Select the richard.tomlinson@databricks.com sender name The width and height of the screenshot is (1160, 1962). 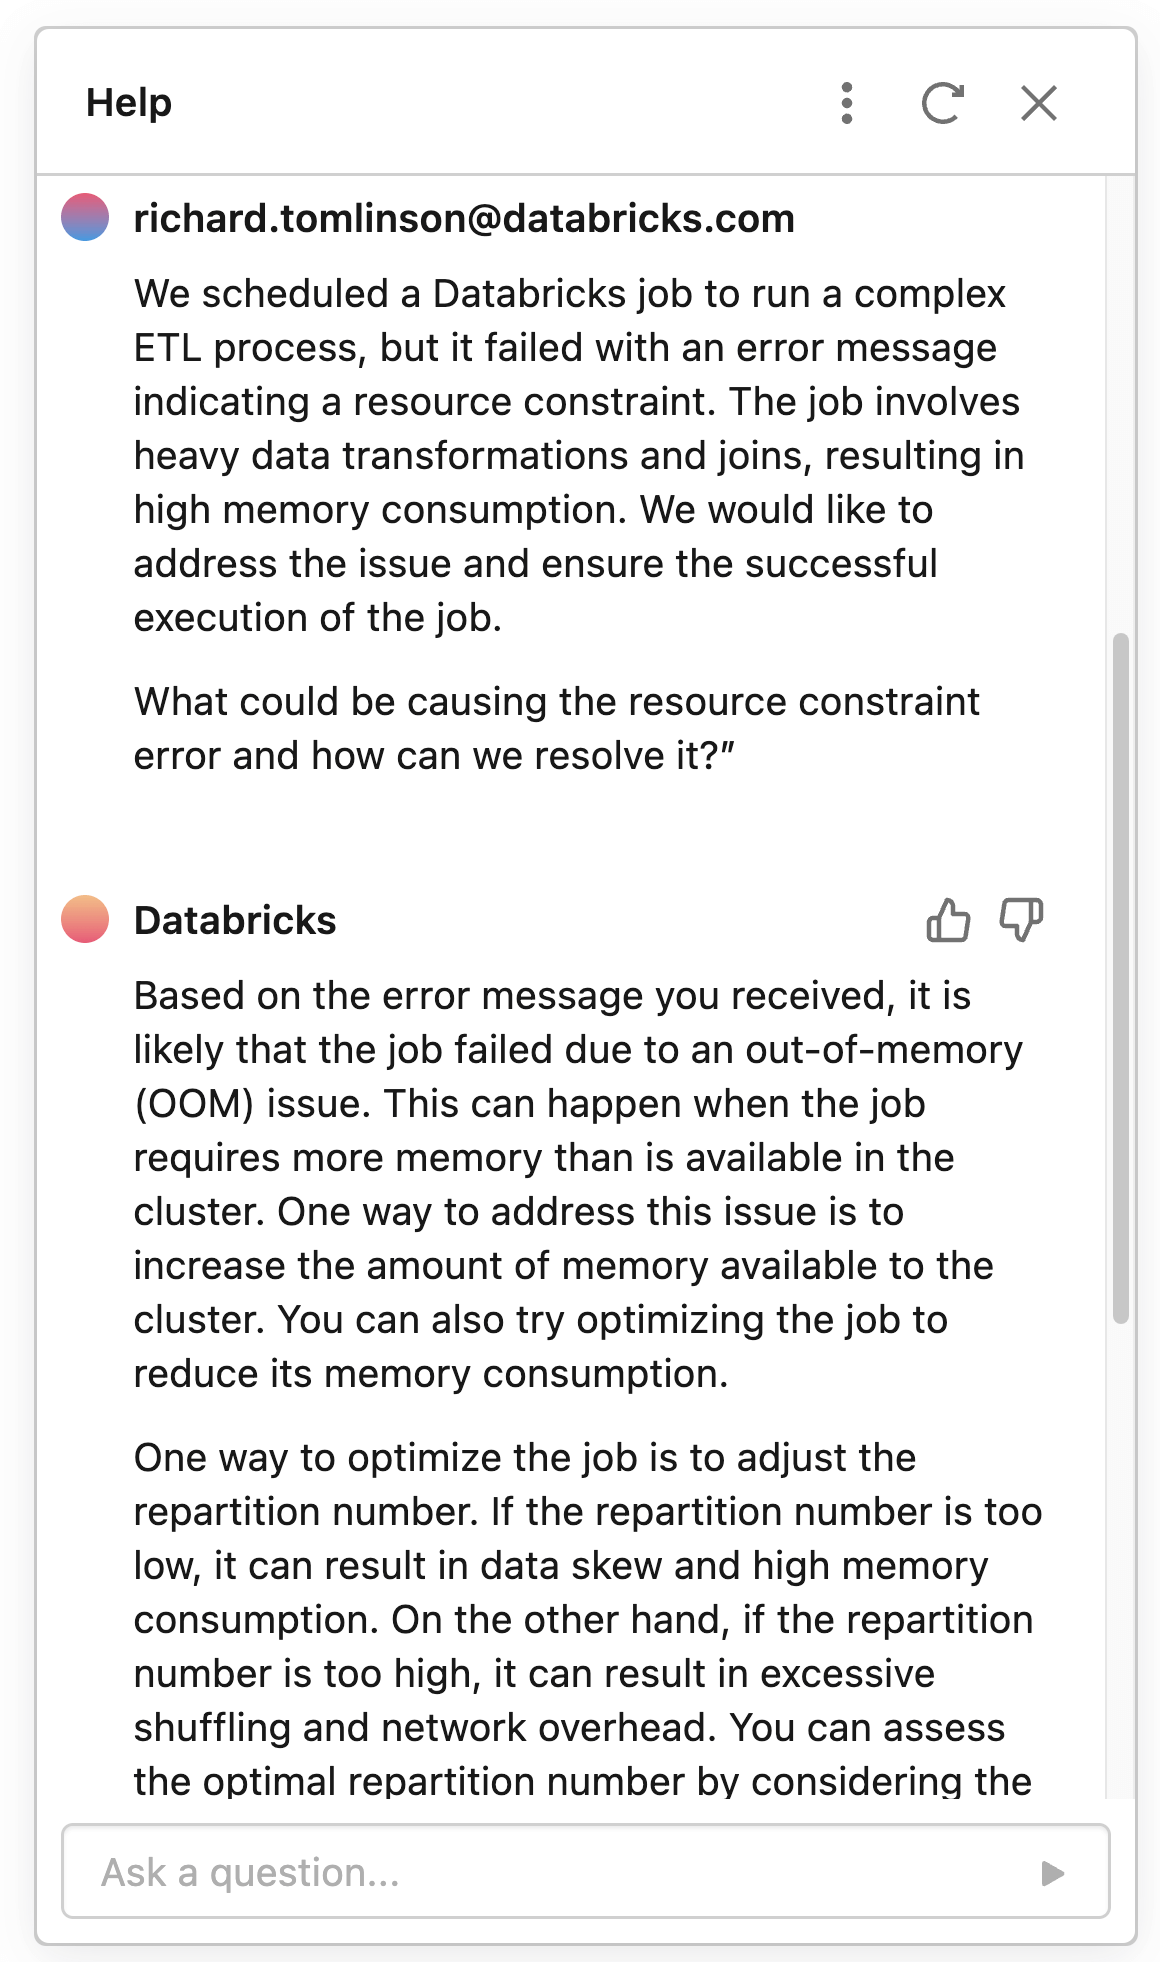pyautogui.click(x=464, y=218)
